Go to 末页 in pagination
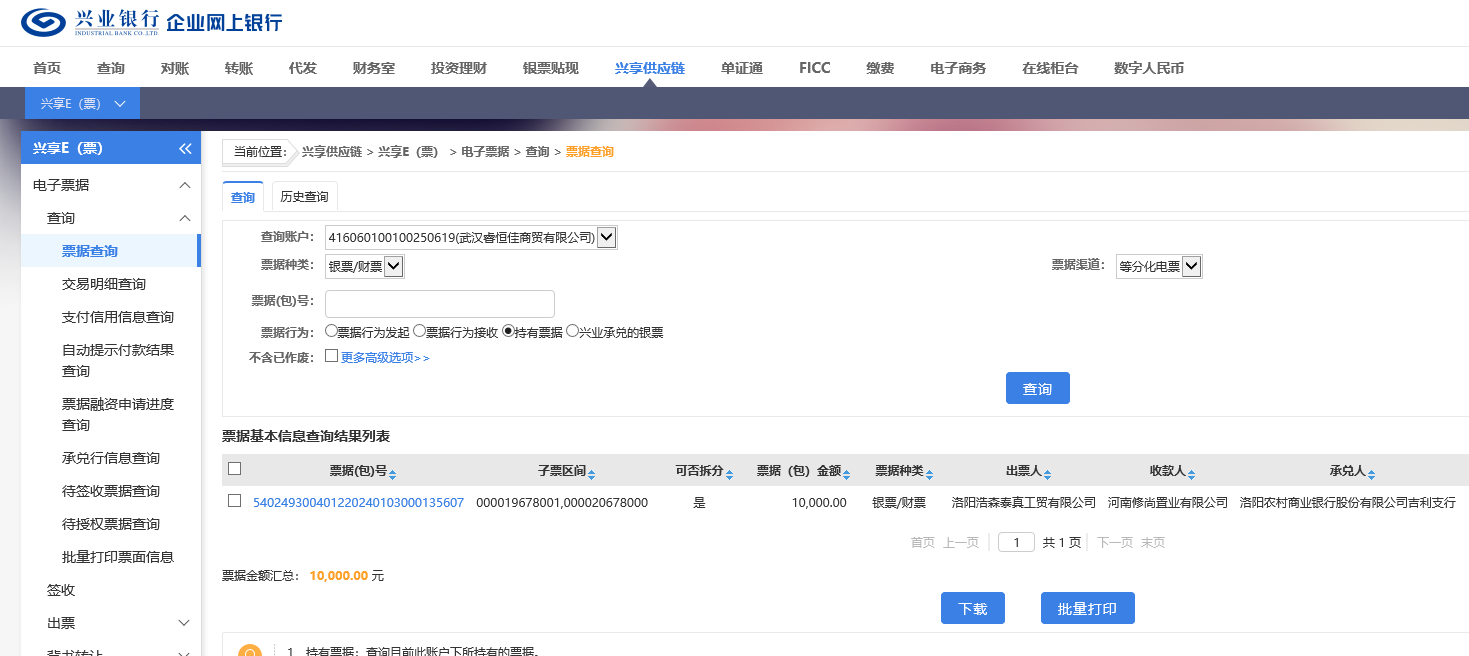Screen dimensions: 1469x656 pyautogui.click(x=1153, y=542)
